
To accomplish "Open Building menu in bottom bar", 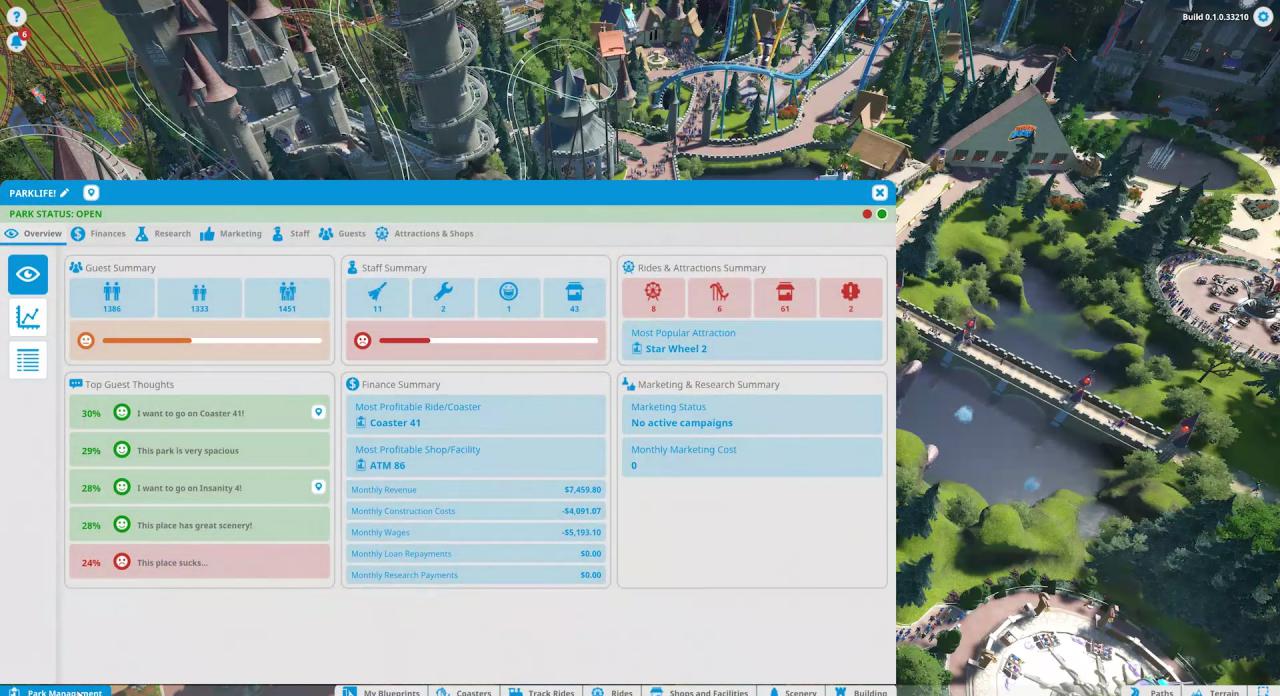I will 861,691.
